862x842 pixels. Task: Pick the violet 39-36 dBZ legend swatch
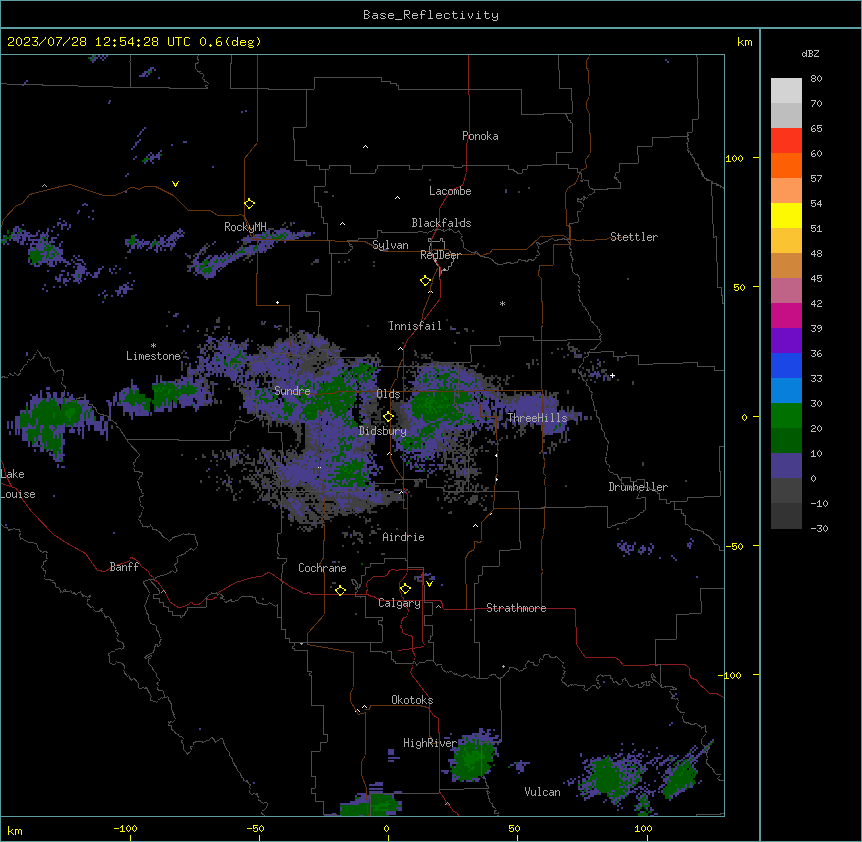tap(786, 341)
